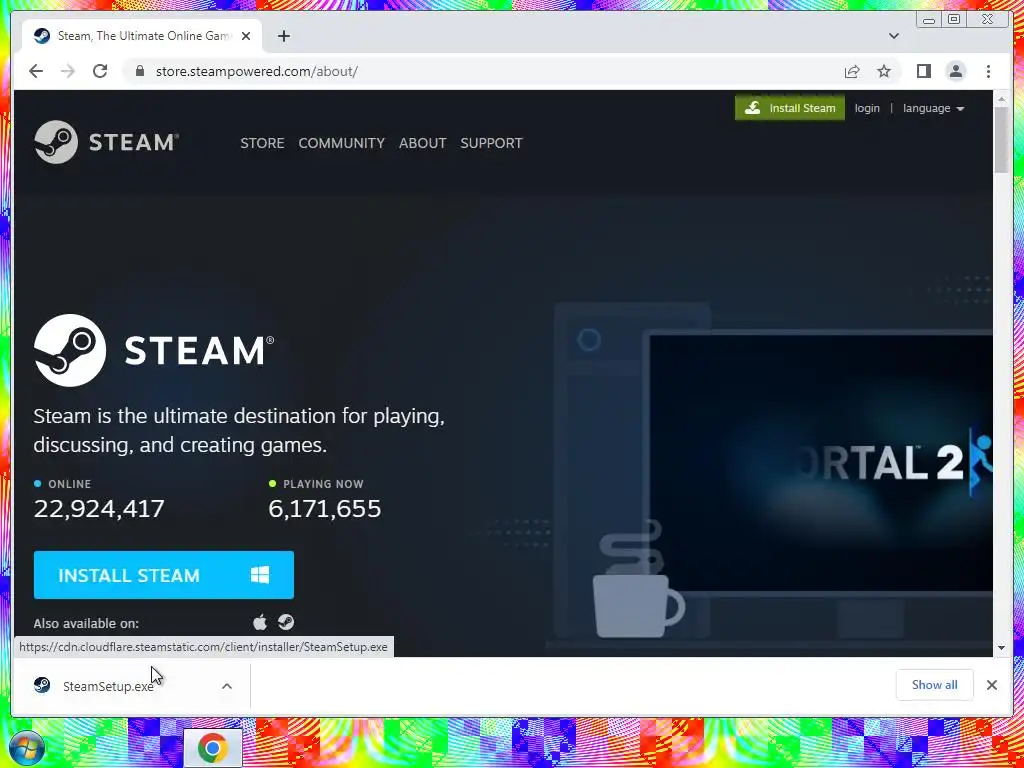Click the Chrome back arrow
Viewport: 1024px width, 768px height.
pos(36,71)
